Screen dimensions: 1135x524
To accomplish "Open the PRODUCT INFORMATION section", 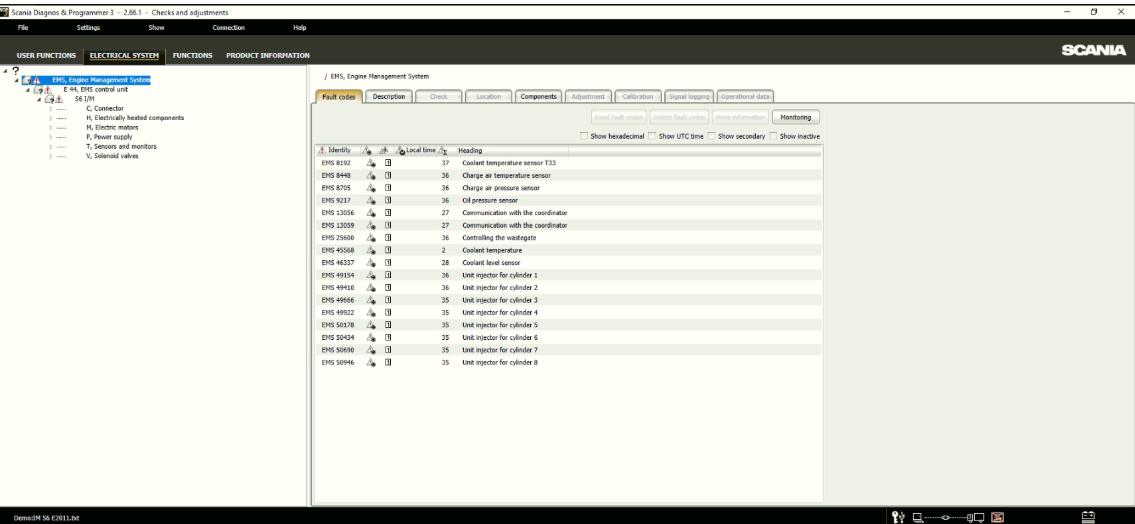I will pos(268,55).
